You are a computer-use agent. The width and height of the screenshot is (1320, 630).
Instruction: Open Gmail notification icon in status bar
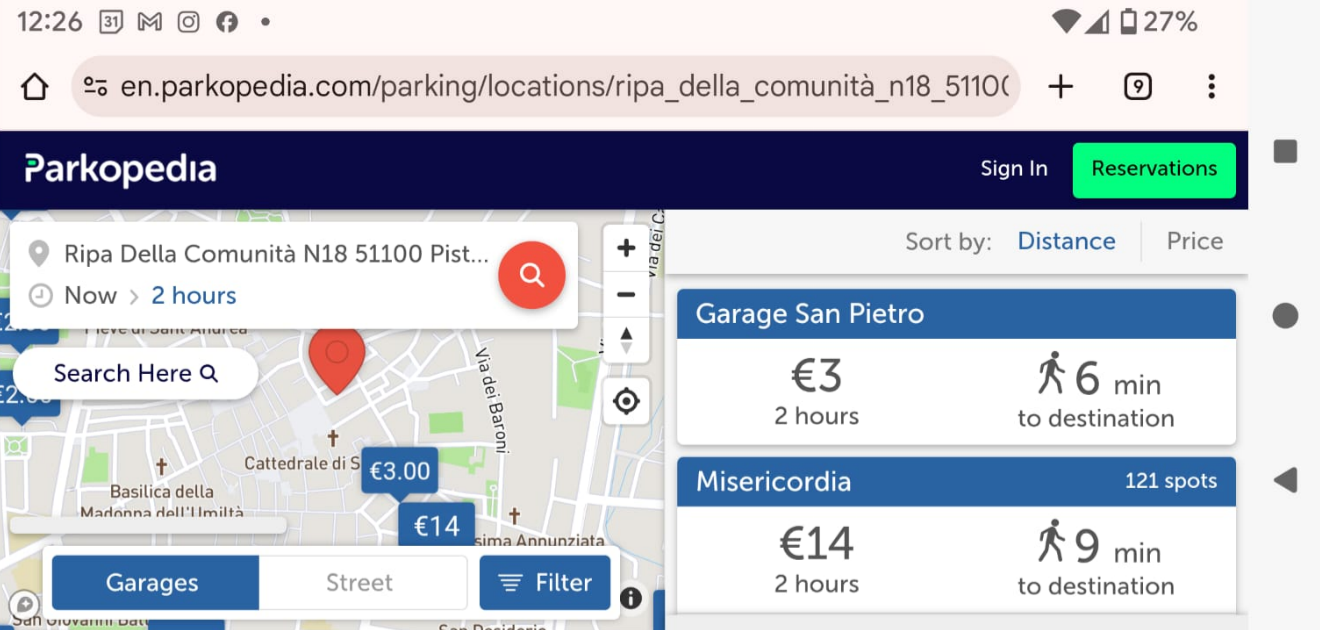(x=150, y=21)
